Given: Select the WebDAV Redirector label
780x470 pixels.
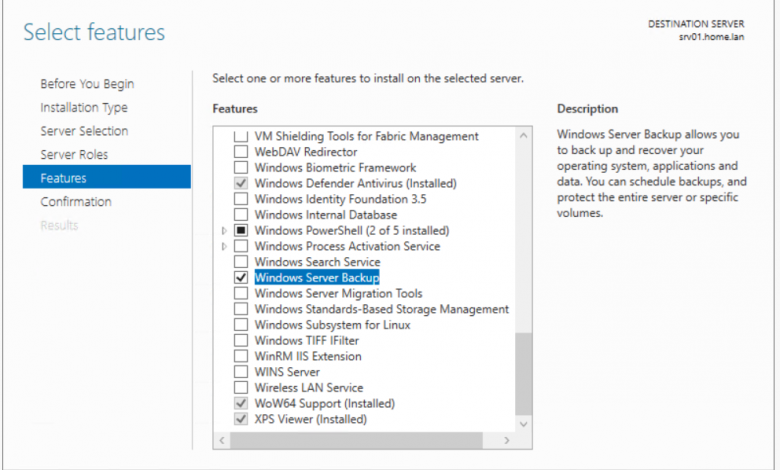Looking at the screenshot, I should click(306, 152).
